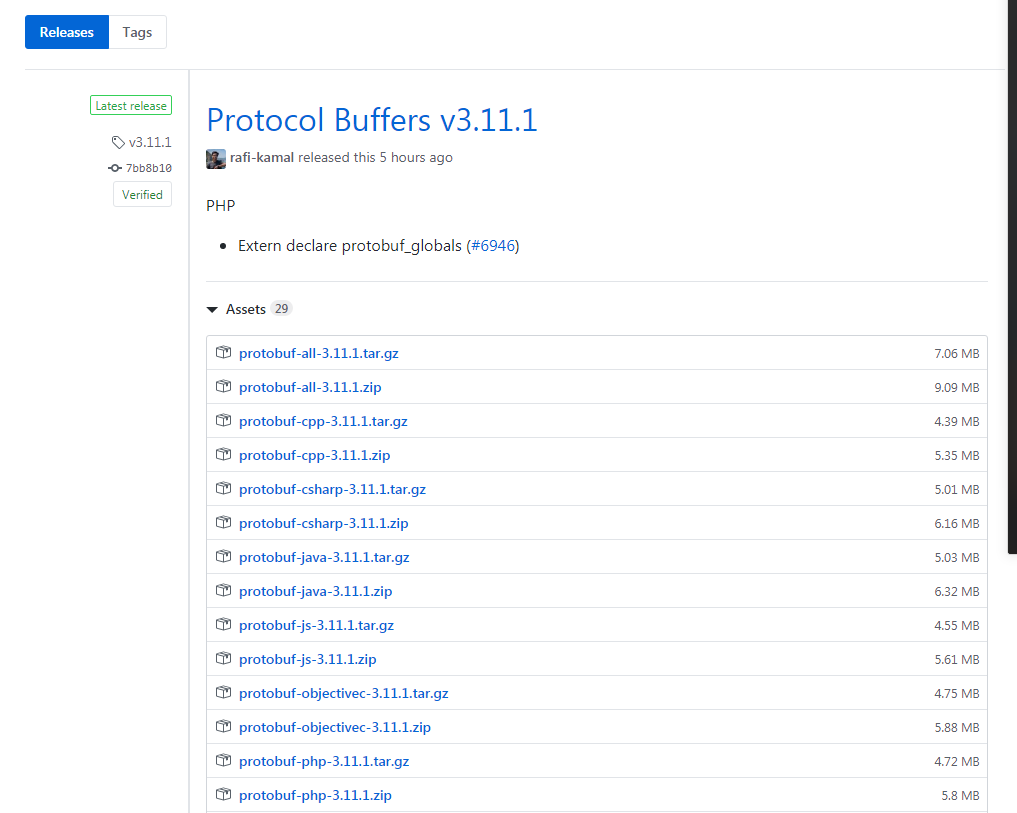Click package icon for protobuf-php-3.11.1.tar.gz
This screenshot has height=813, width=1017.
(x=223, y=760)
